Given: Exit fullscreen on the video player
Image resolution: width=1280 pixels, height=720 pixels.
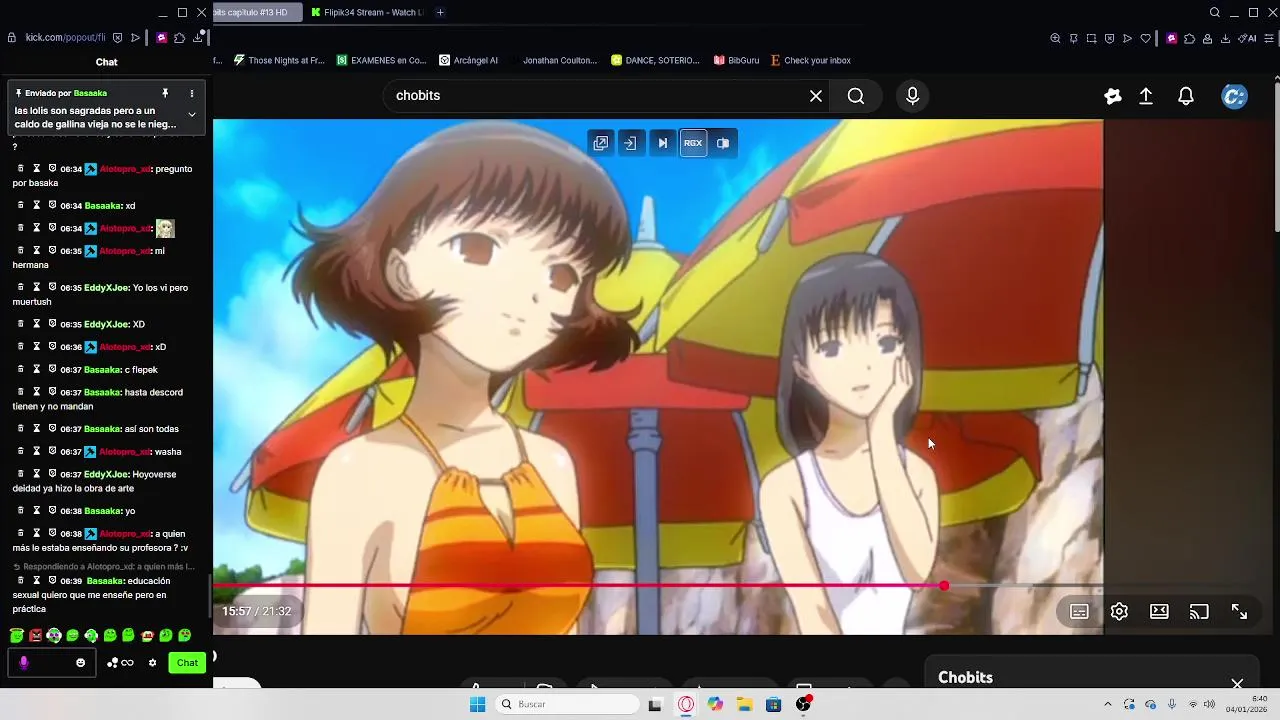Looking at the screenshot, I should [x=1239, y=612].
